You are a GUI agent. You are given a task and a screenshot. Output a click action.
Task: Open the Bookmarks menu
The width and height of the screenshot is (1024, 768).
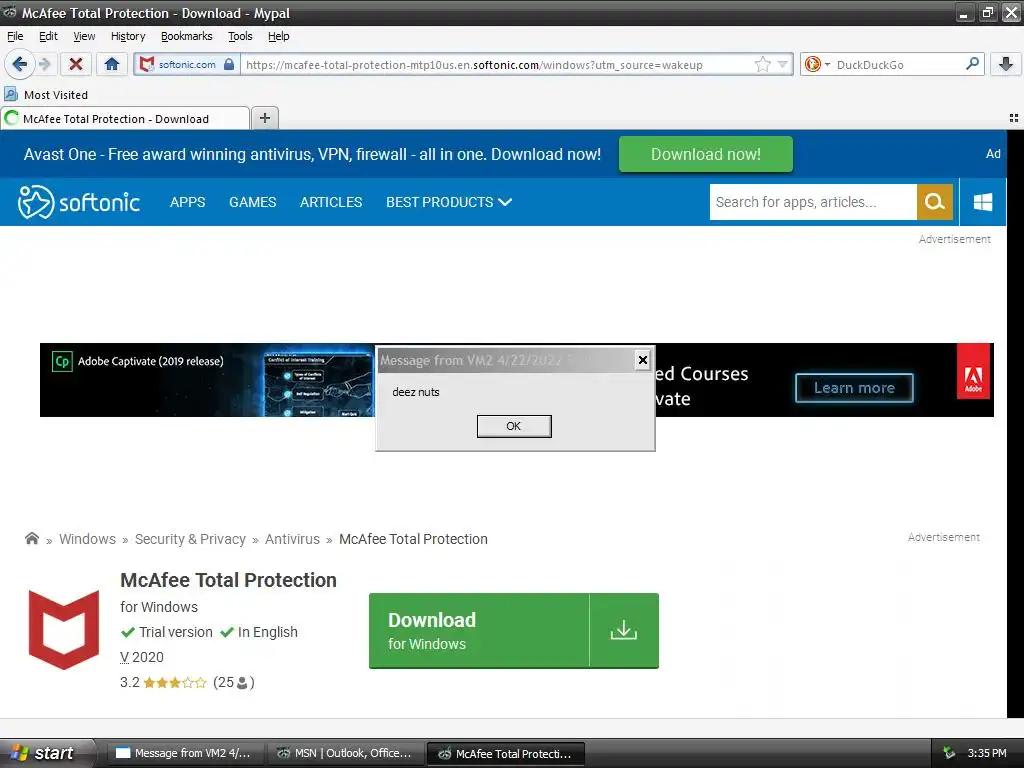(187, 36)
